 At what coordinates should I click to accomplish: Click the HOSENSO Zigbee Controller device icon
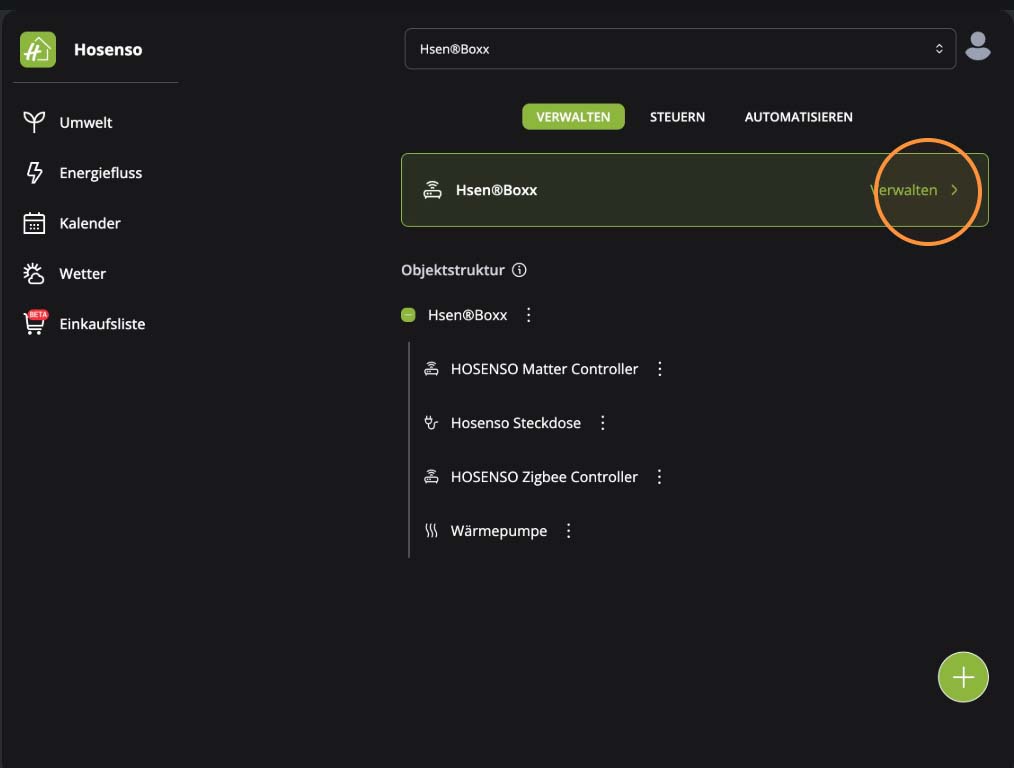pos(431,476)
